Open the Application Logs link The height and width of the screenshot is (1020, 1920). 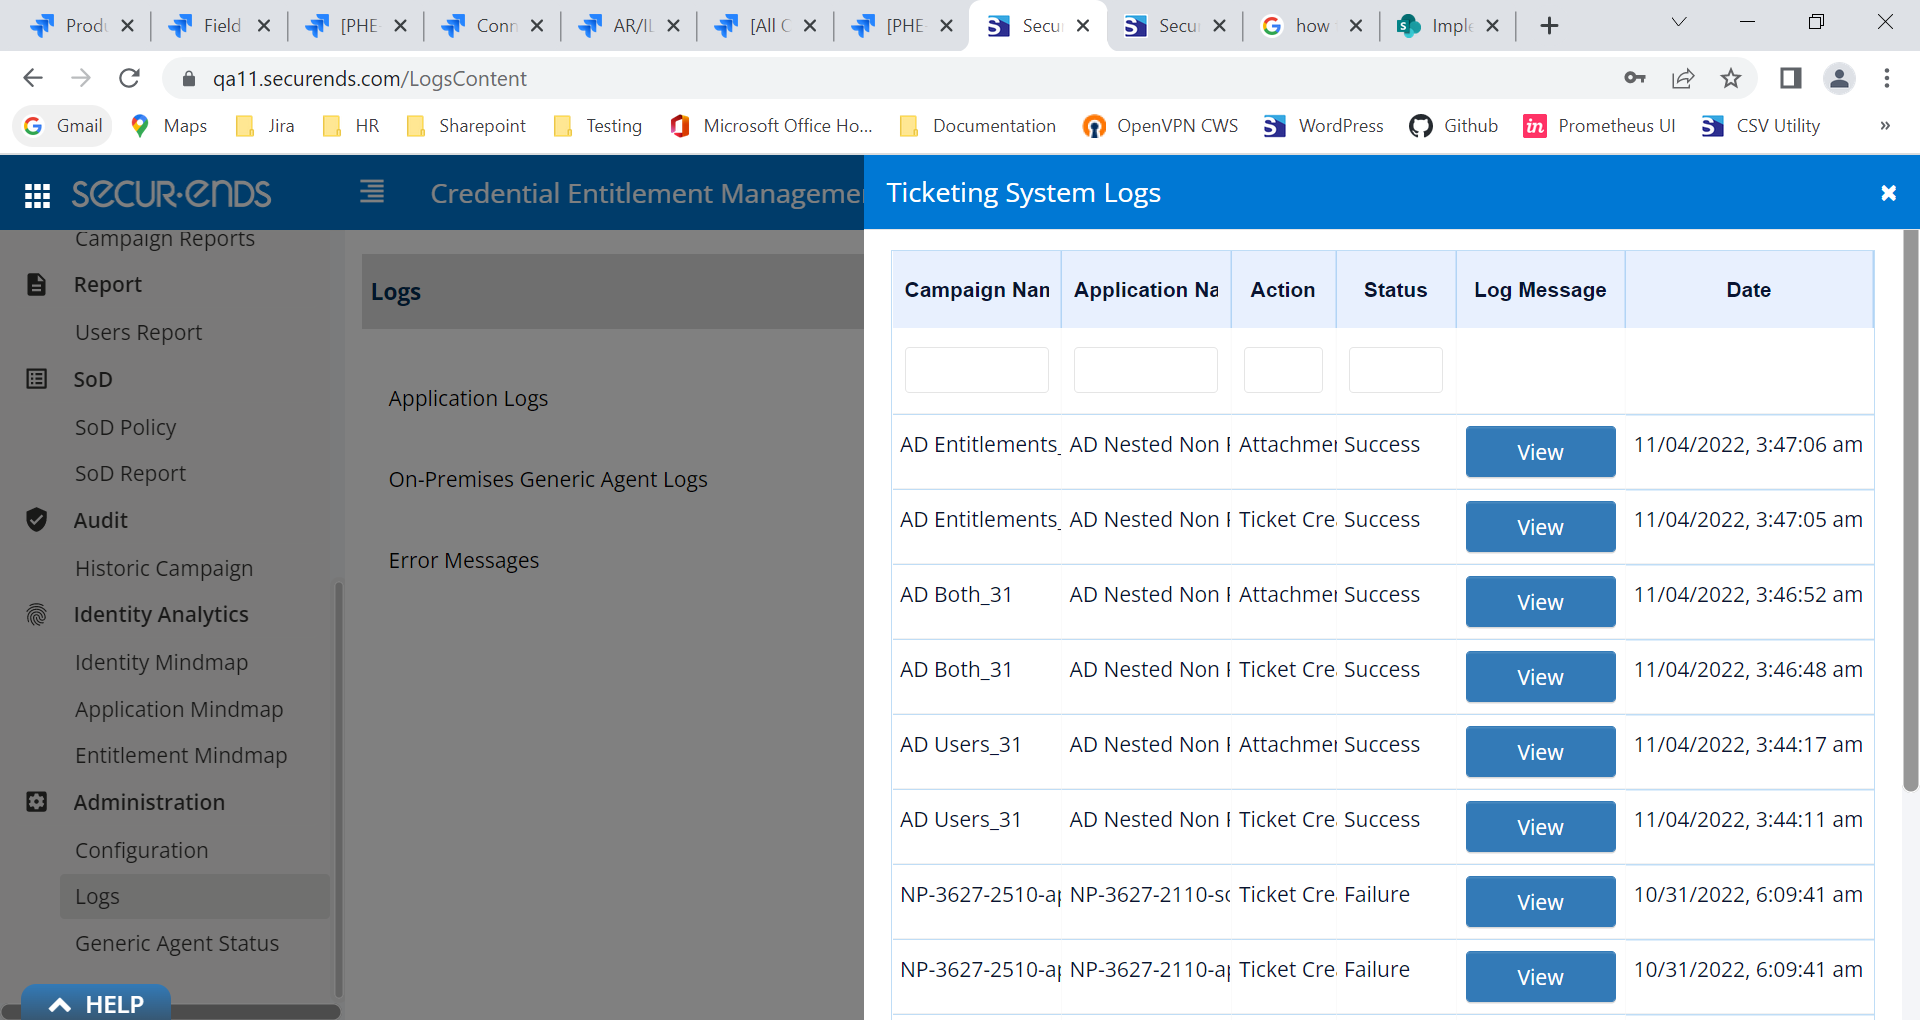click(468, 398)
